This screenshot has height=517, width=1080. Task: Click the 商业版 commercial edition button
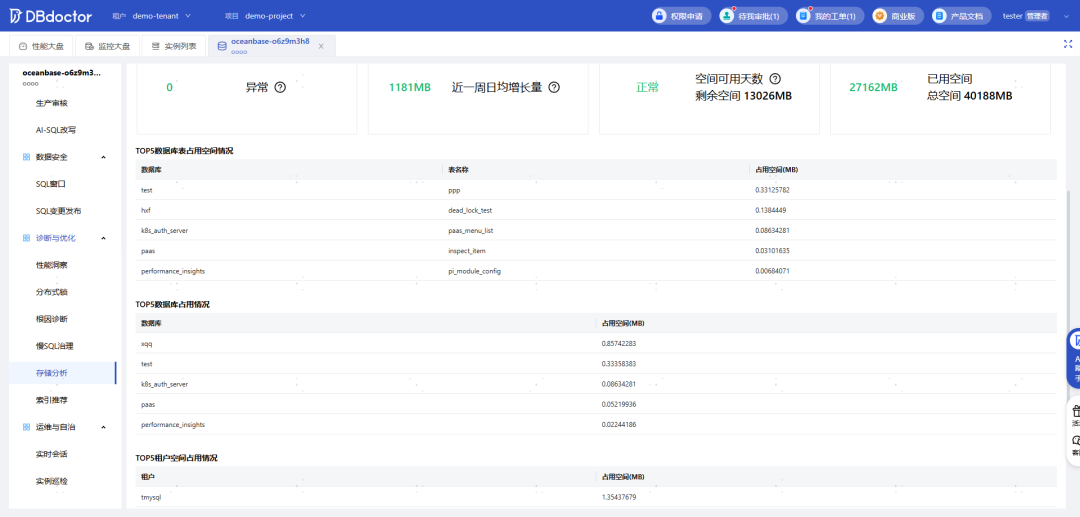point(897,16)
